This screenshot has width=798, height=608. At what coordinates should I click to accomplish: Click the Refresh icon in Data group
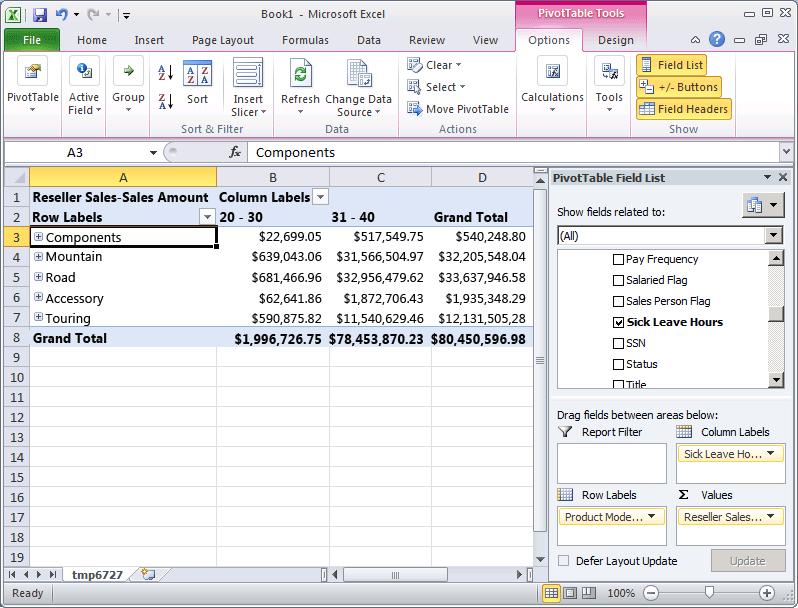tap(300, 76)
